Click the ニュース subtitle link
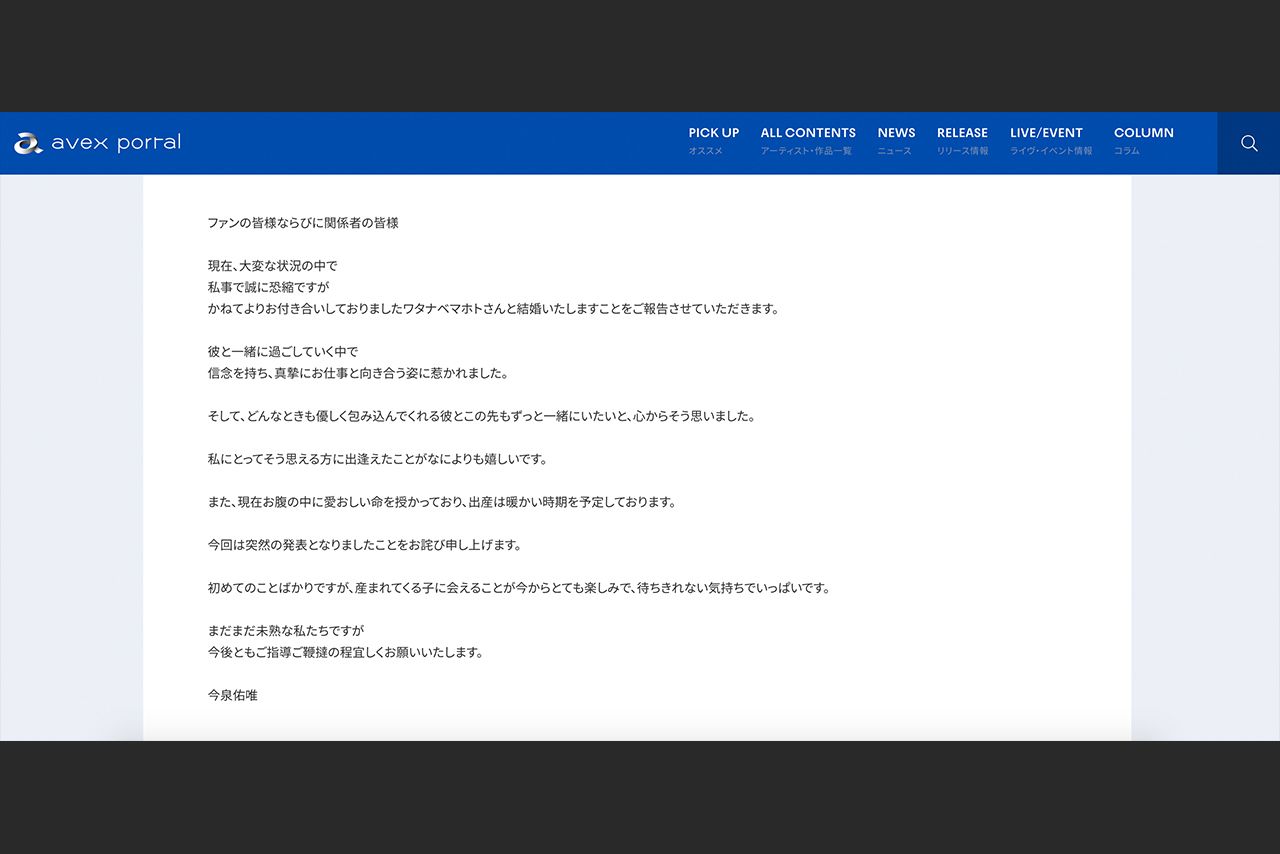Viewport: 1280px width, 854px height. click(893, 151)
